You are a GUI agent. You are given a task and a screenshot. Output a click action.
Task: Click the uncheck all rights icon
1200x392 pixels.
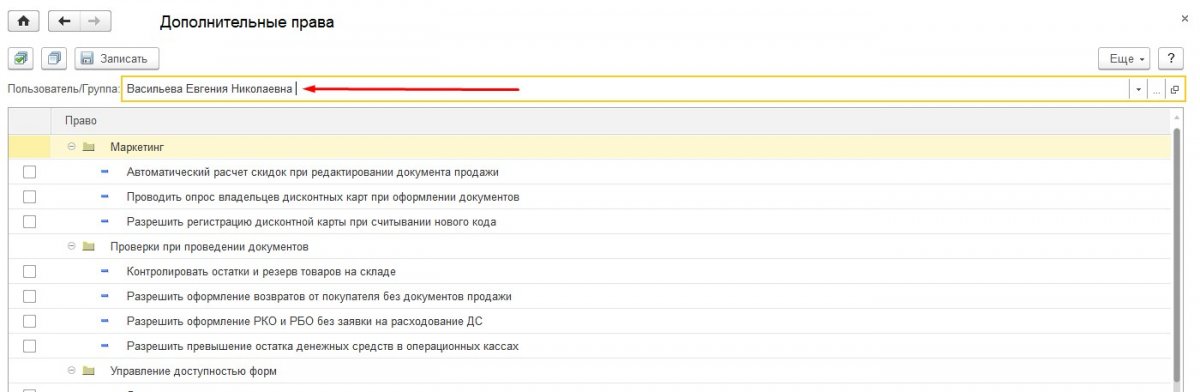(x=54, y=59)
